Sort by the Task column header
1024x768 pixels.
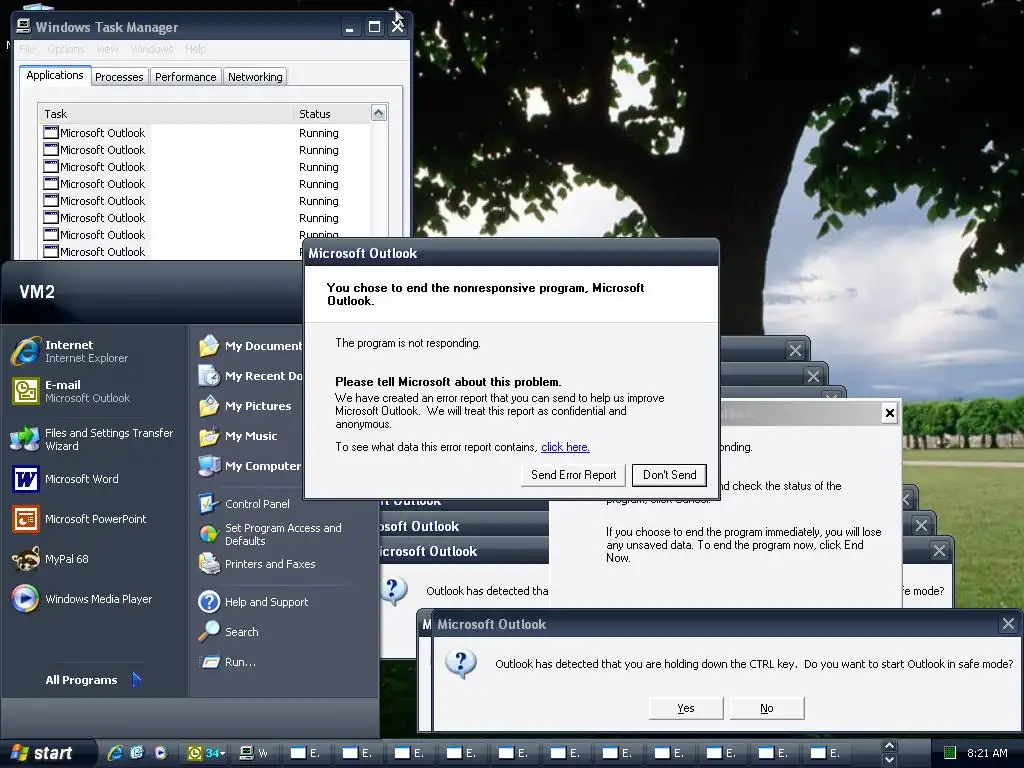coord(165,114)
